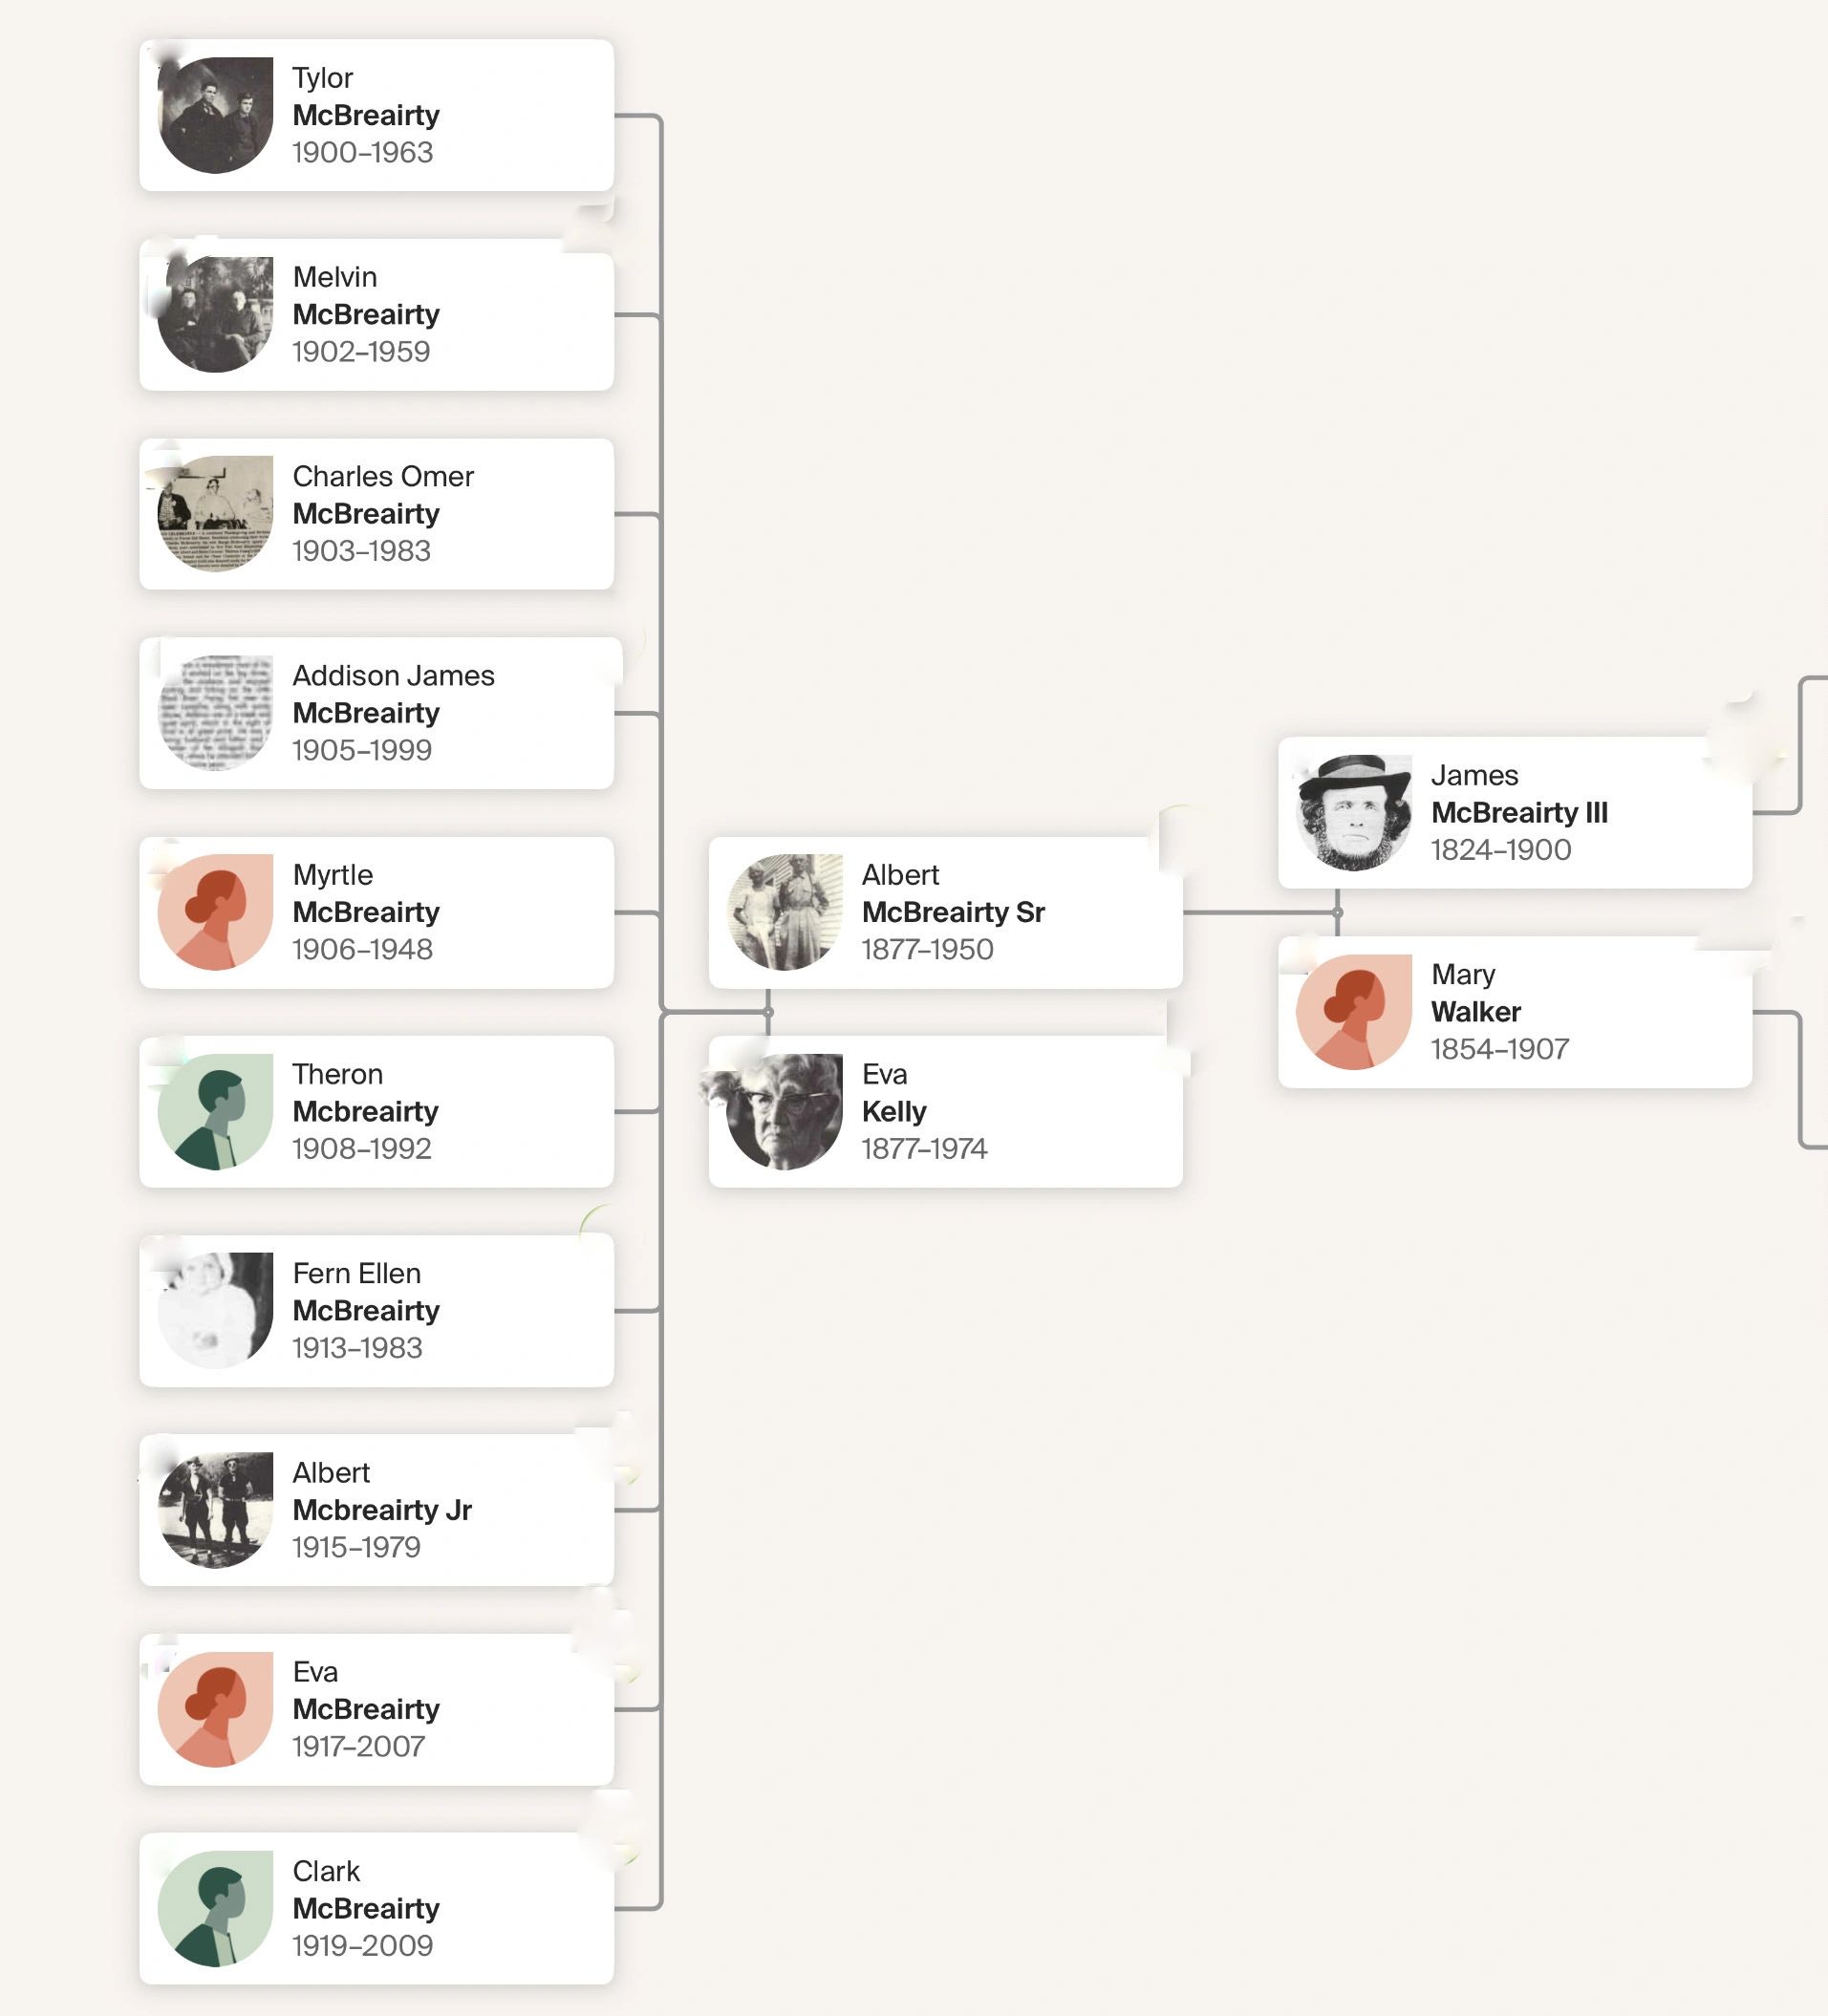Click the Albert Sr and Eva Kelly connector node
Viewport: 1828px width, 2016px height.
768,1012
